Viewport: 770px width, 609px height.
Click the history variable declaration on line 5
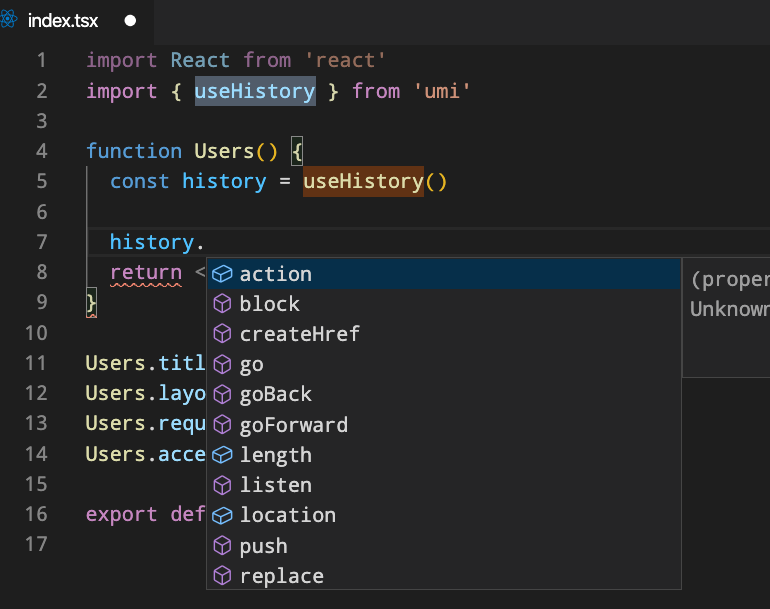pyautogui.click(x=224, y=181)
